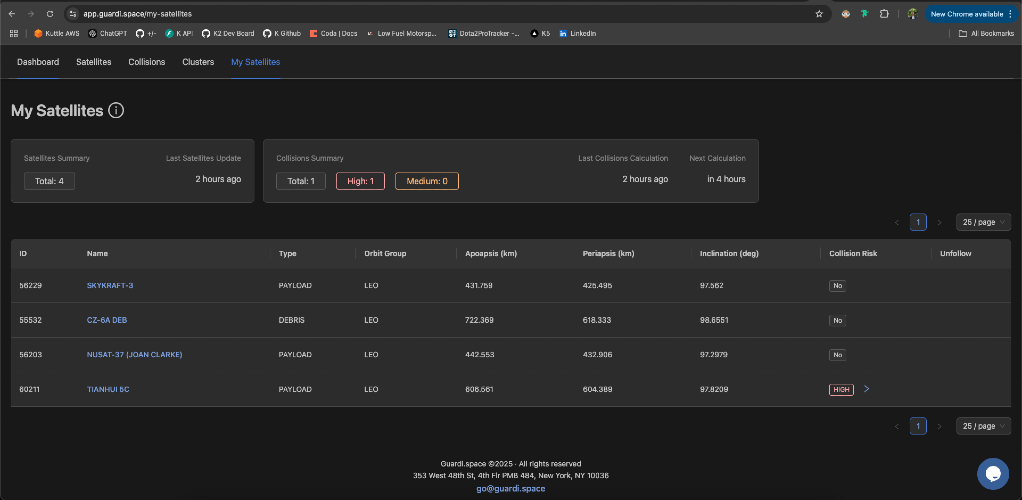Open the All Bookmarks folder
The height and width of the screenshot is (500, 1022).
tap(986, 33)
